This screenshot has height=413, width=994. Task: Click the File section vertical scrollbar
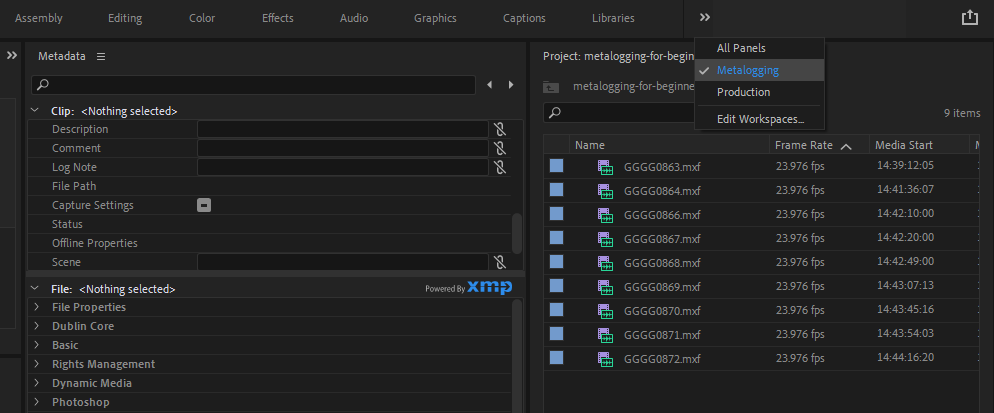[x=517, y=355]
